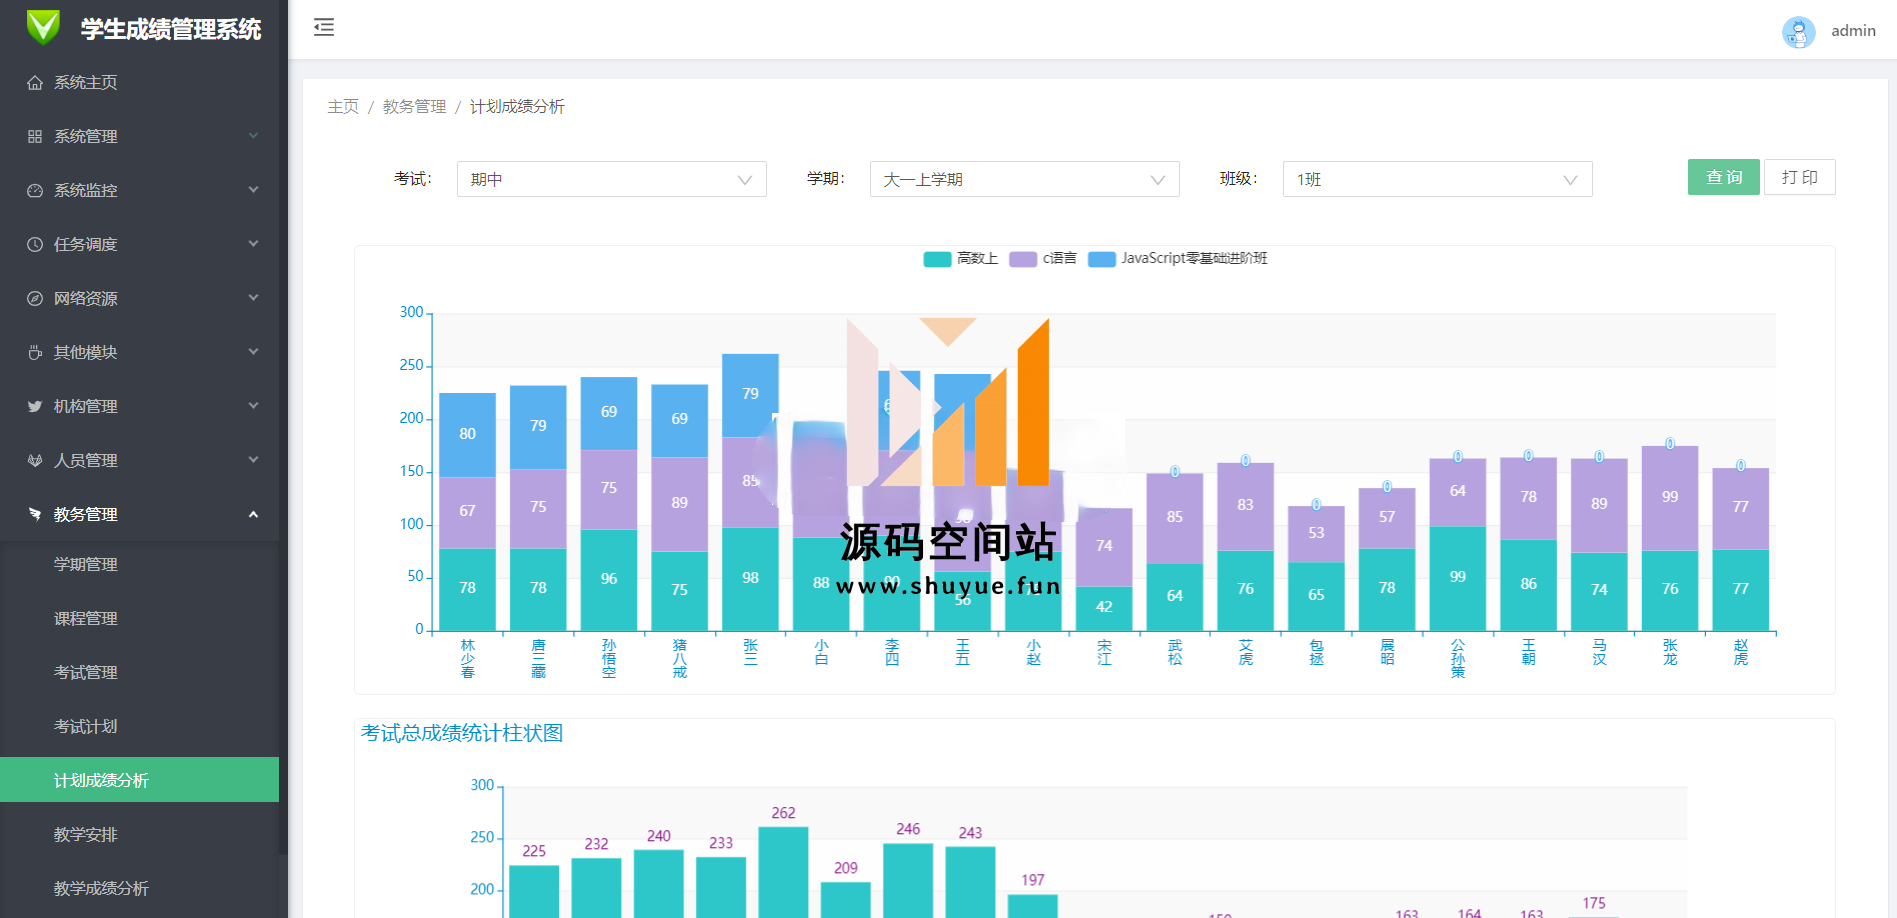Click the 主页 breadcrumb link

(x=343, y=107)
